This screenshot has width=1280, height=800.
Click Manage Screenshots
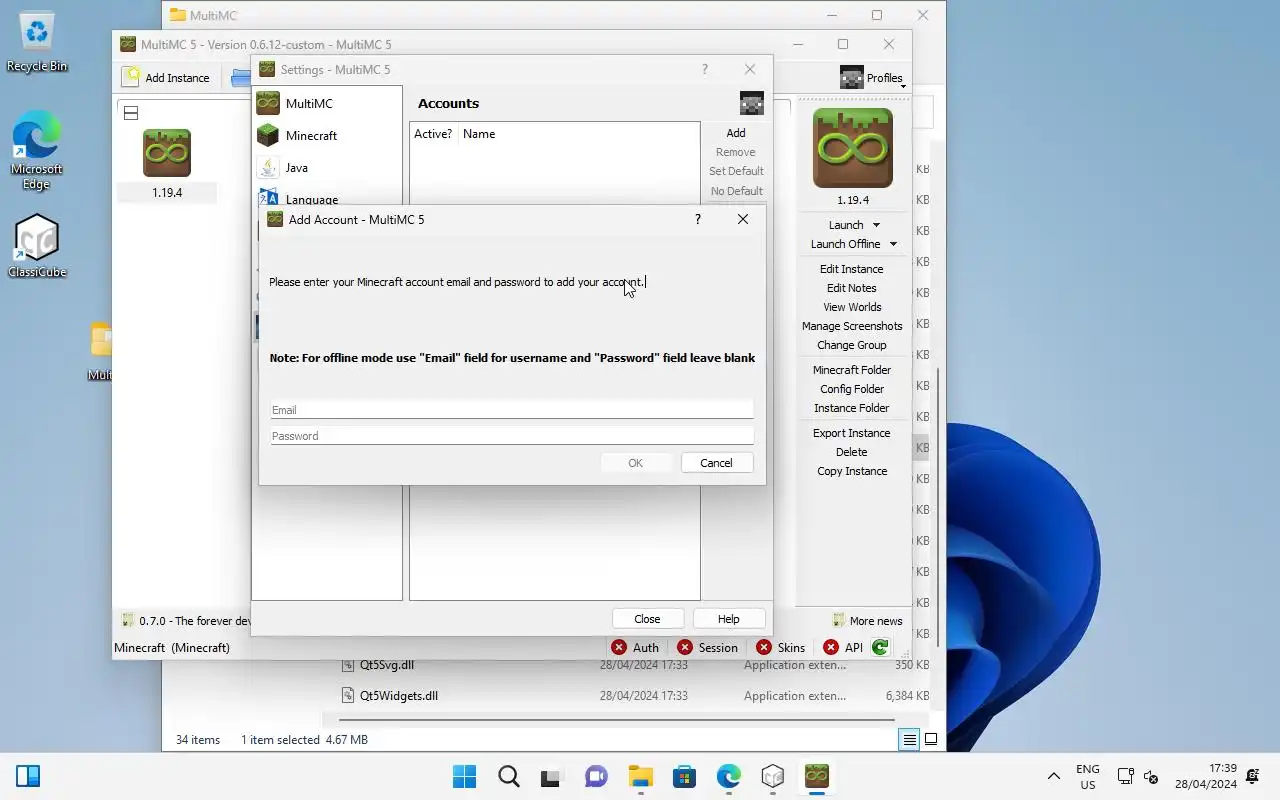(852, 326)
